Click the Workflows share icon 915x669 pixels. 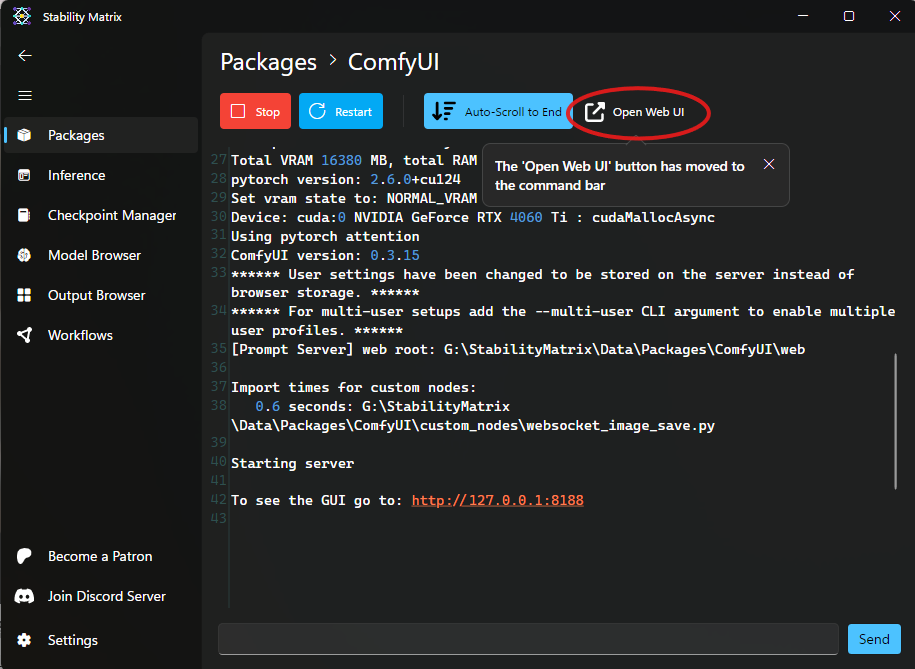(24, 335)
